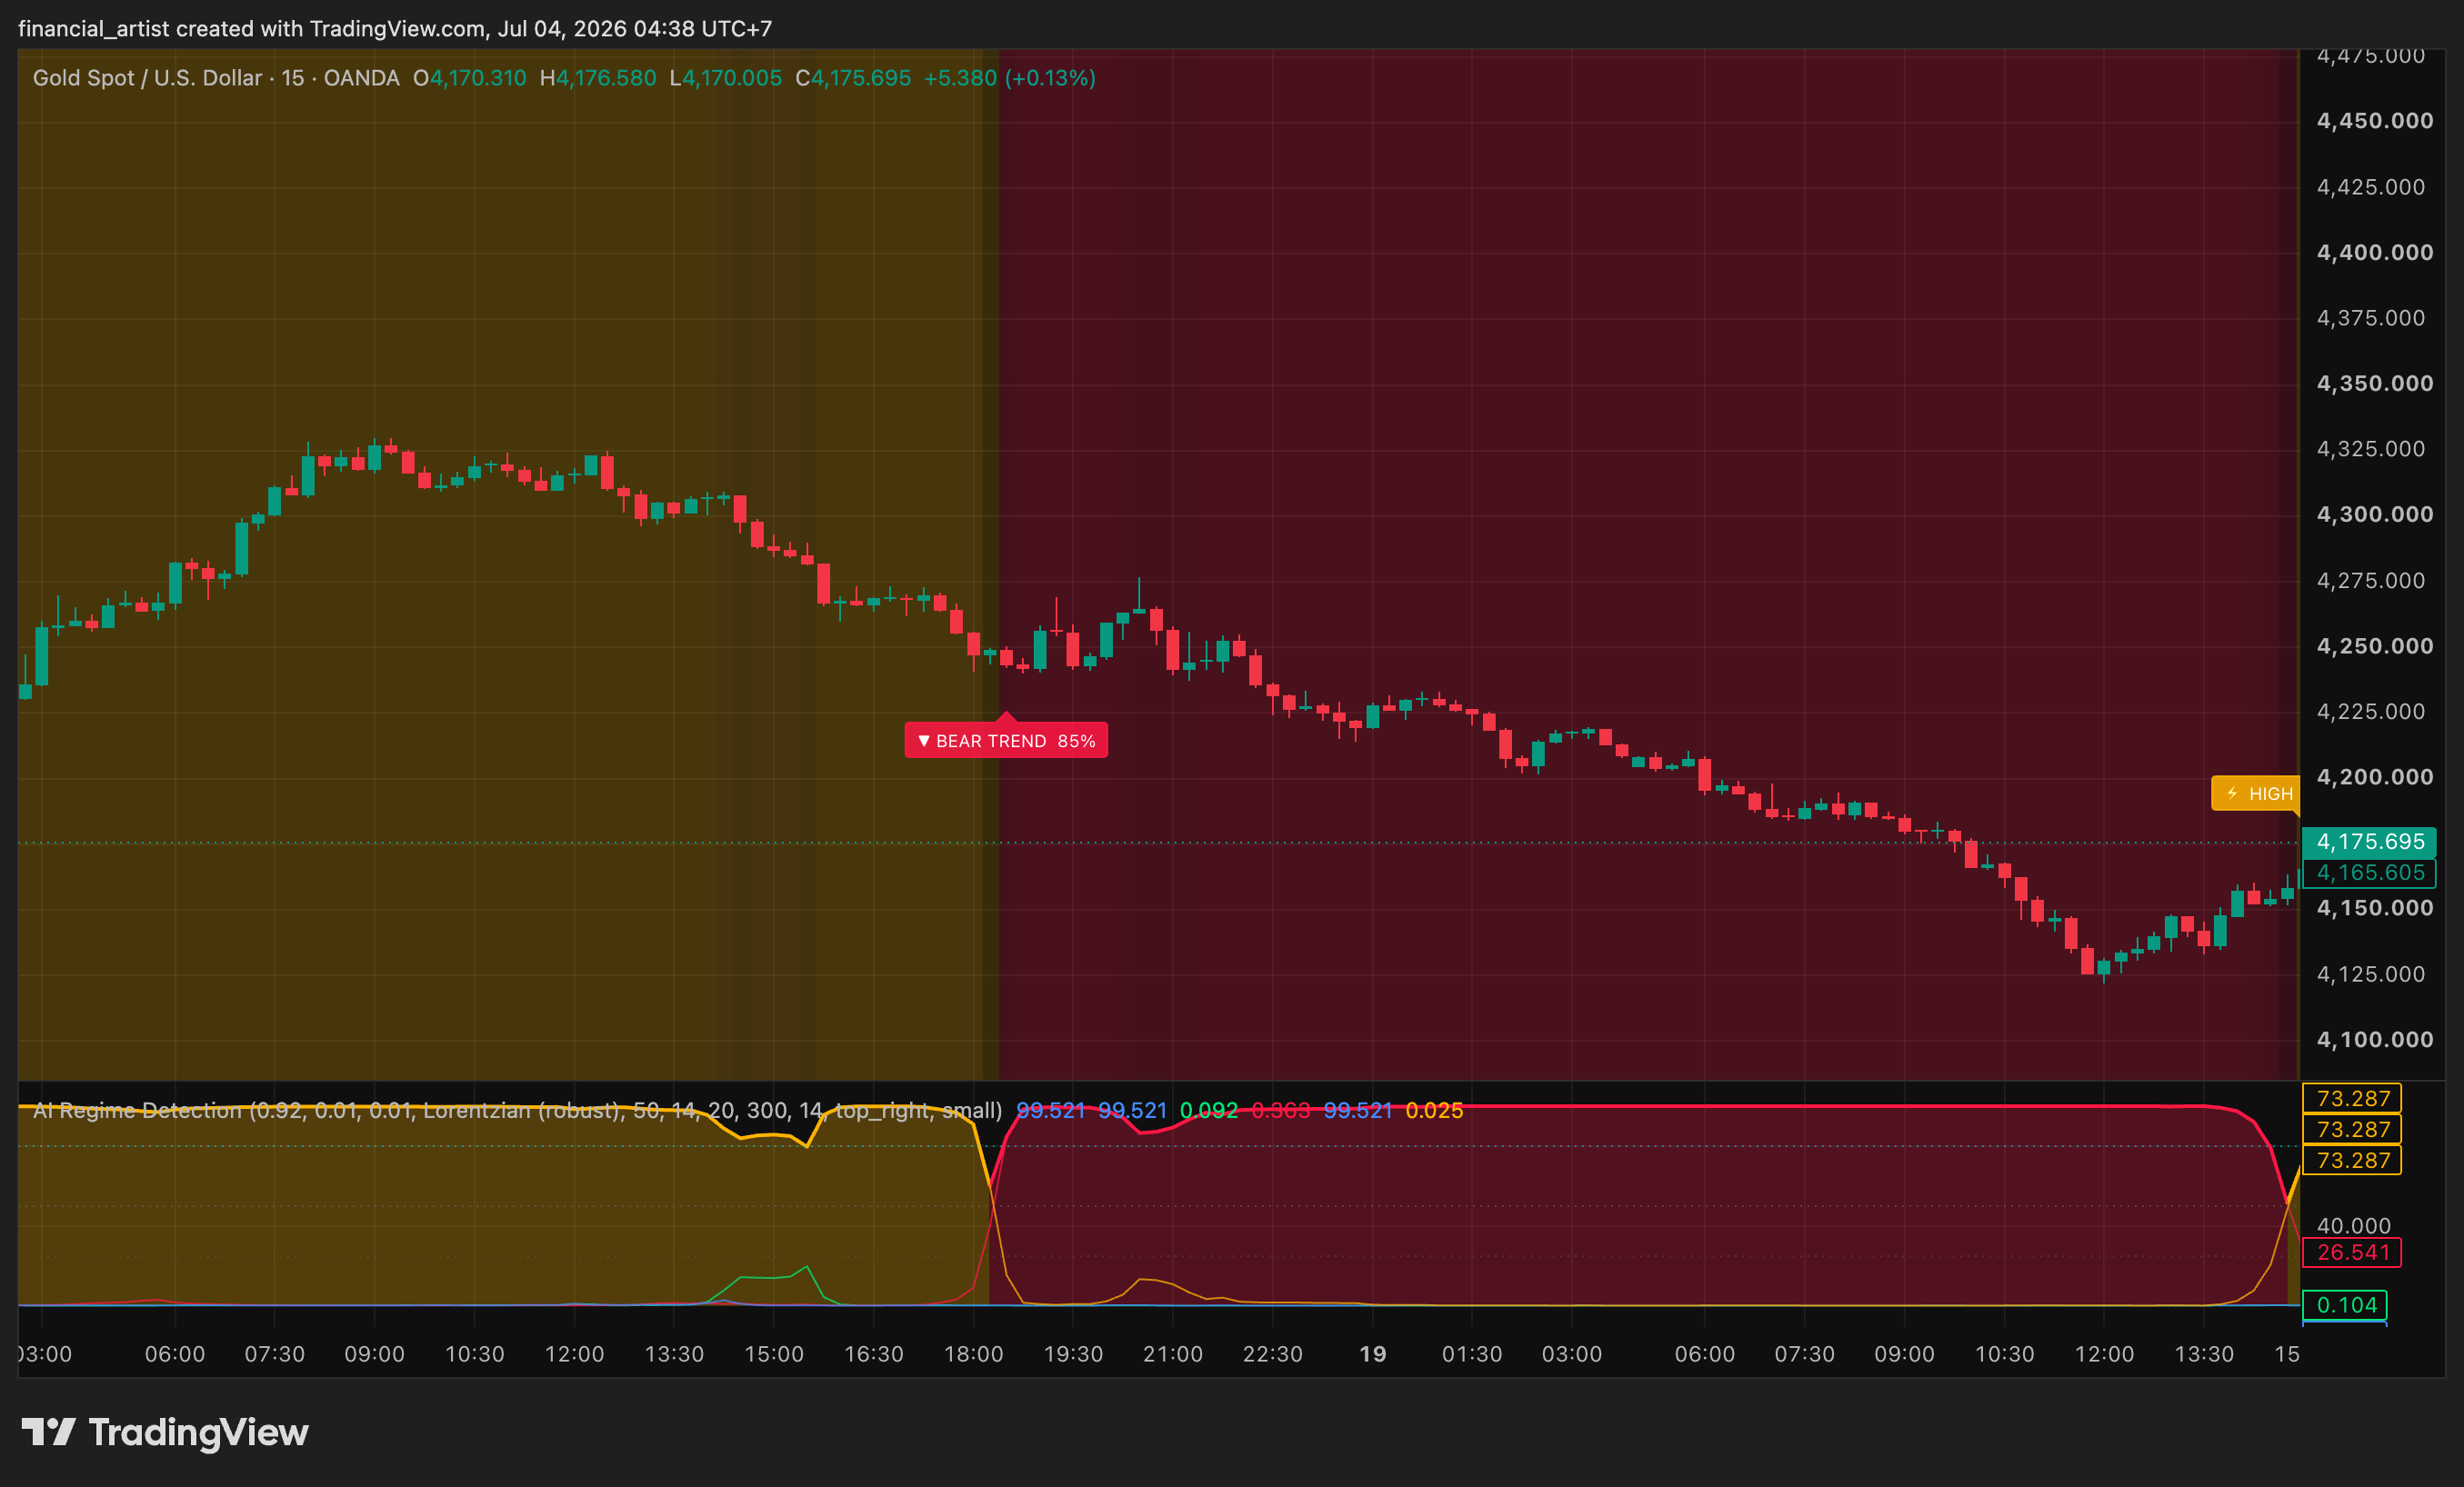2464x1487 pixels.
Task: Click the 4,375.000 price axis label
Action: coord(2371,318)
